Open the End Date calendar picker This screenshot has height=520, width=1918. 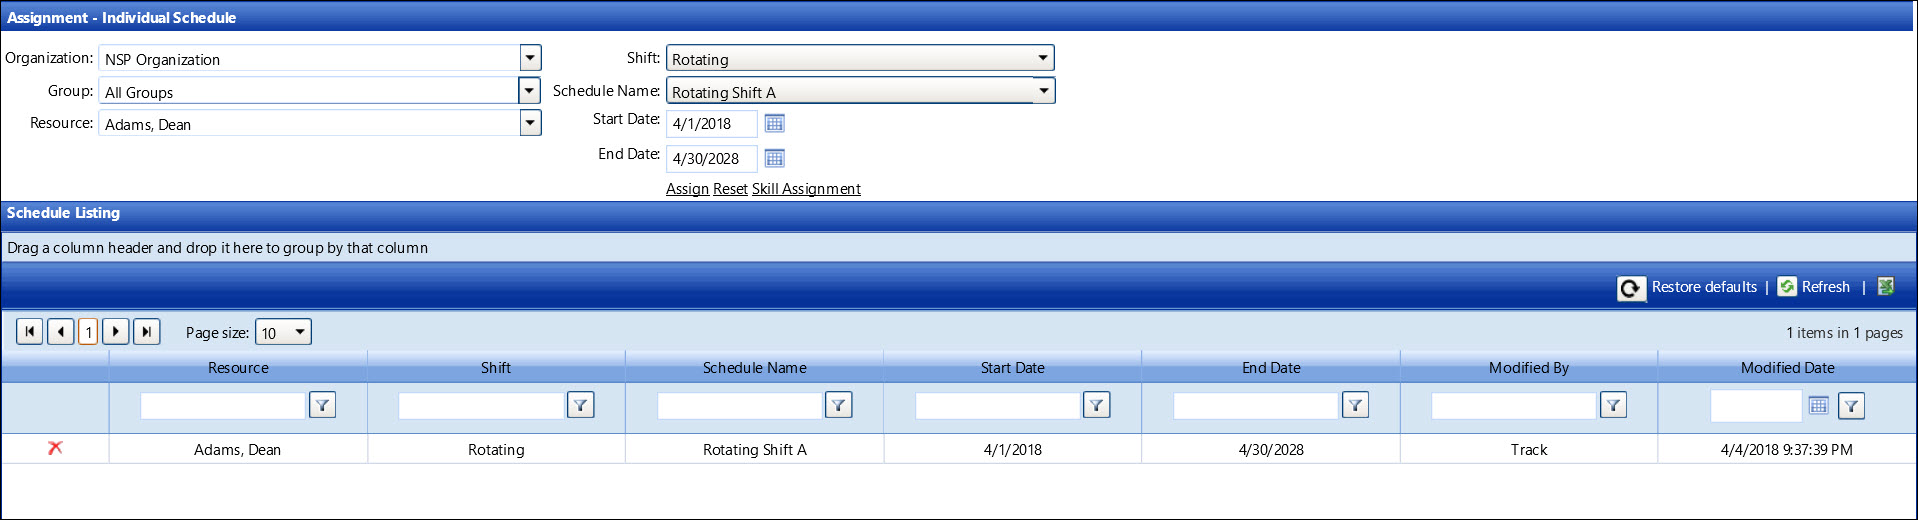774,158
